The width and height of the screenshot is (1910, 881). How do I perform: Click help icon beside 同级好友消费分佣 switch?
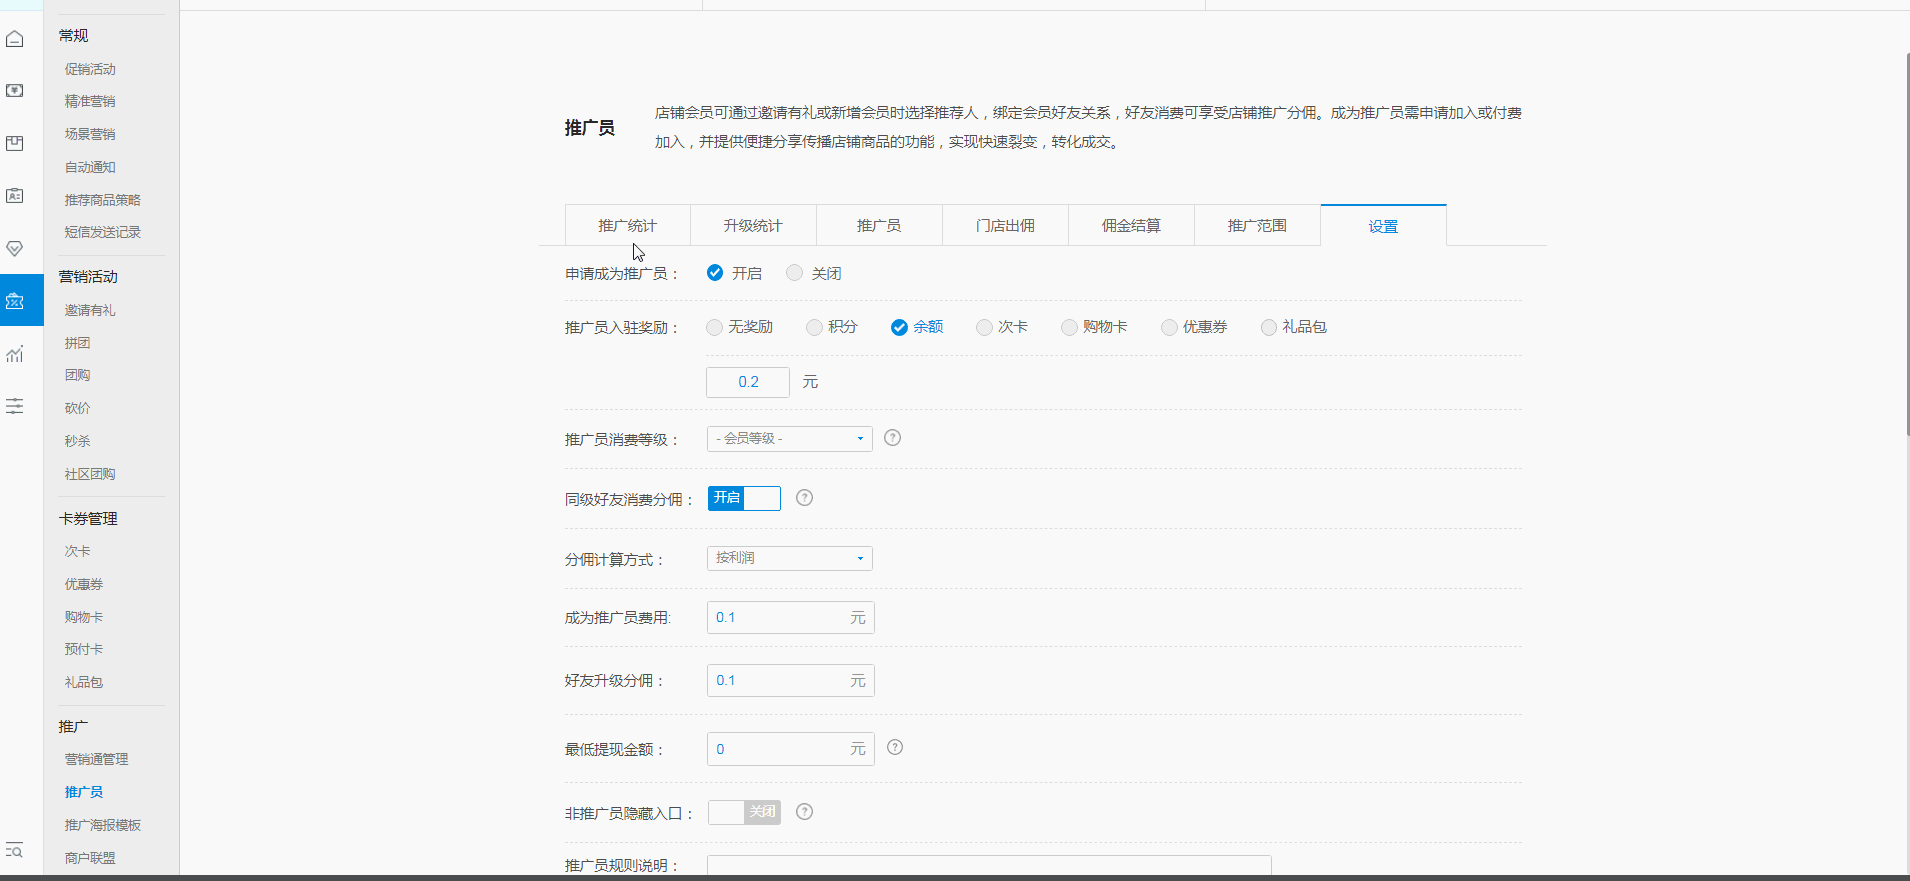click(805, 498)
